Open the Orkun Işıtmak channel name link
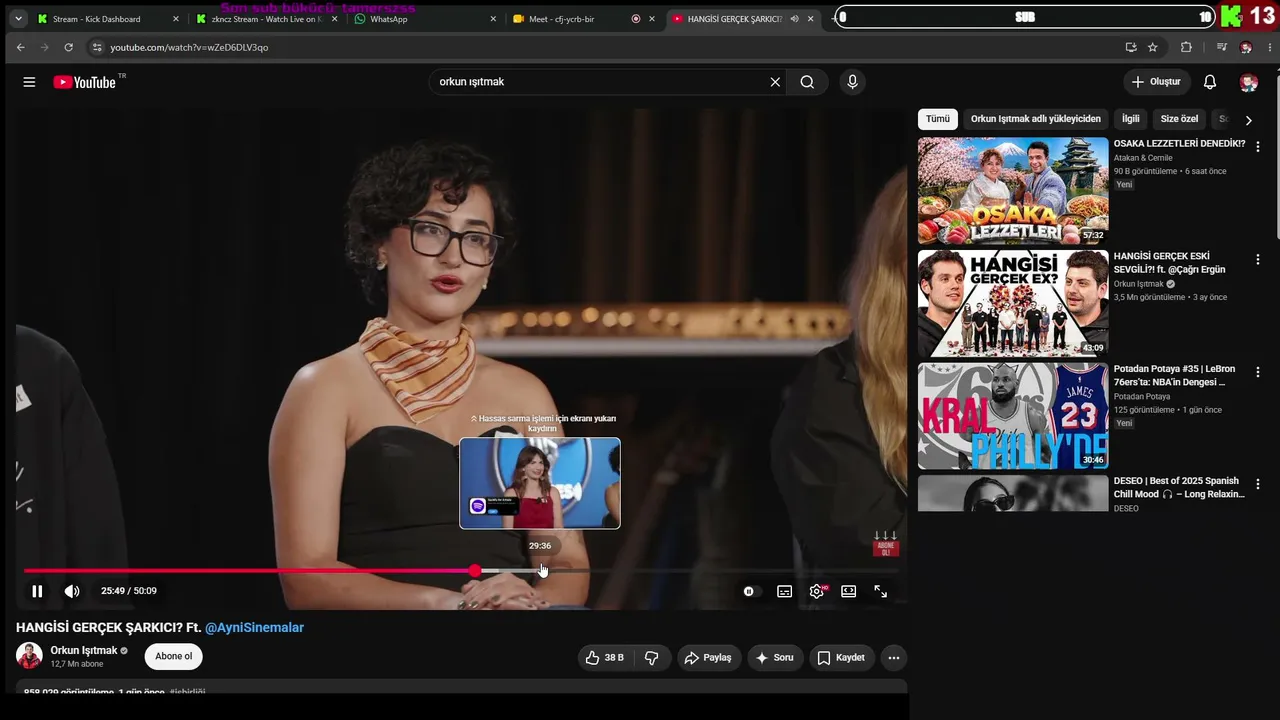 click(84, 650)
